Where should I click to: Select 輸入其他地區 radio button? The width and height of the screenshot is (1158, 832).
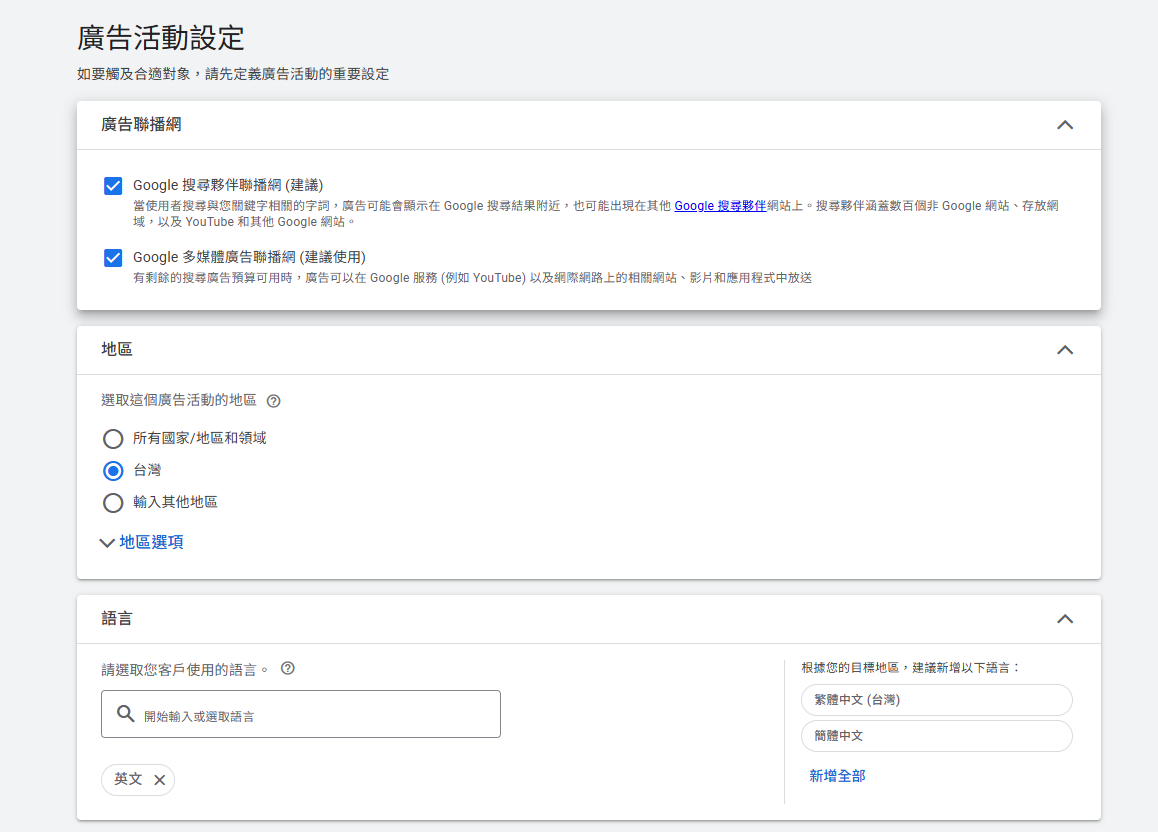click(x=113, y=503)
